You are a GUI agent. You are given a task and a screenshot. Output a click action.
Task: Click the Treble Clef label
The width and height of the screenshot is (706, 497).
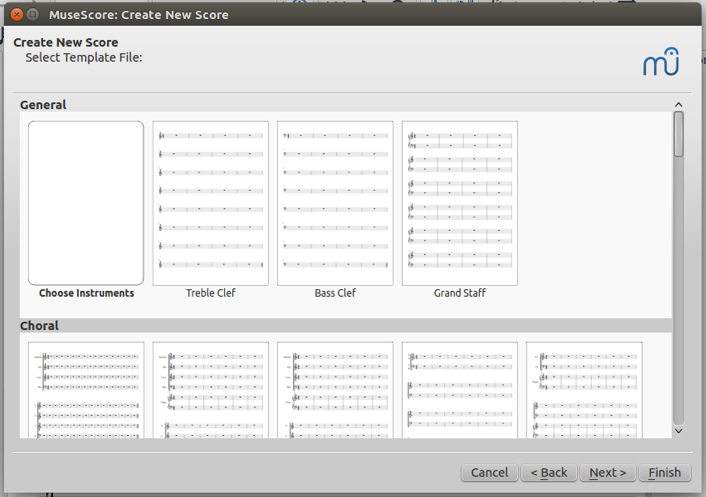[211, 293]
